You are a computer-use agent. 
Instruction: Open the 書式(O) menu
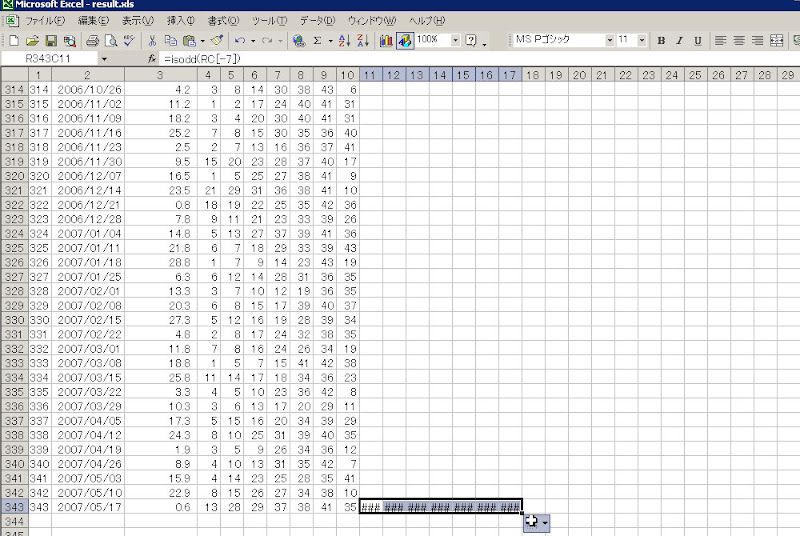pyautogui.click(x=223, y=21)
